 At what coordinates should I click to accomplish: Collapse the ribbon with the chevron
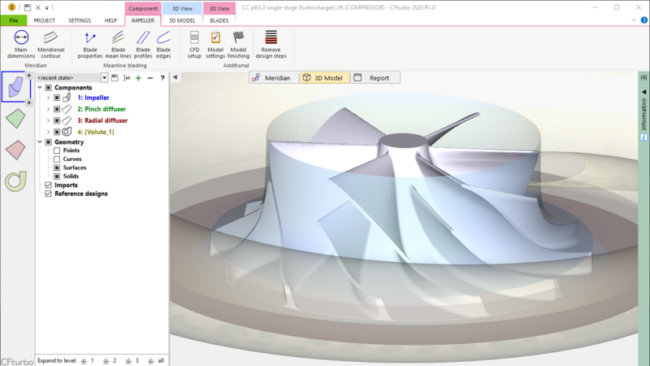click(633, 20)
